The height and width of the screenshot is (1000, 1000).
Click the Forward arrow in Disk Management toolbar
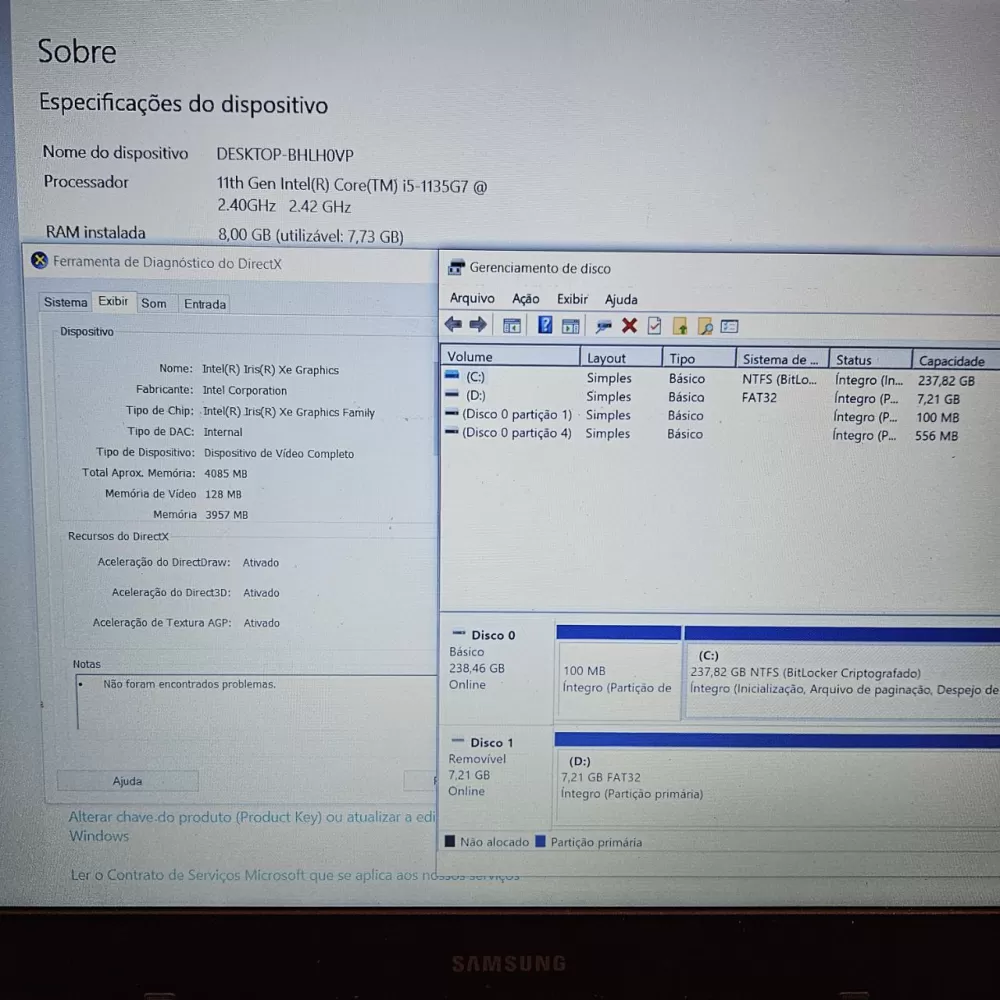[478, 325]
